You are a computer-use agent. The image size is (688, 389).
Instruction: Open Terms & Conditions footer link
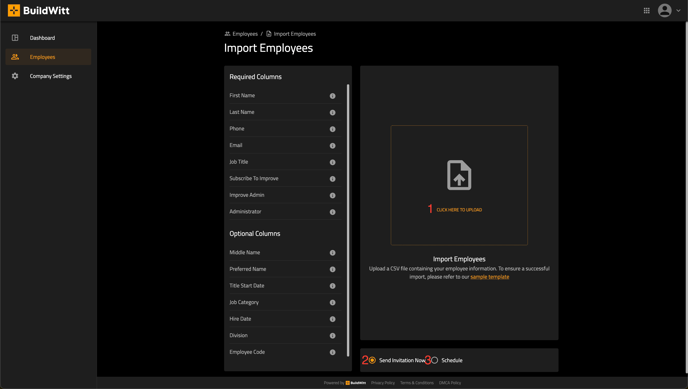point(416,383)
